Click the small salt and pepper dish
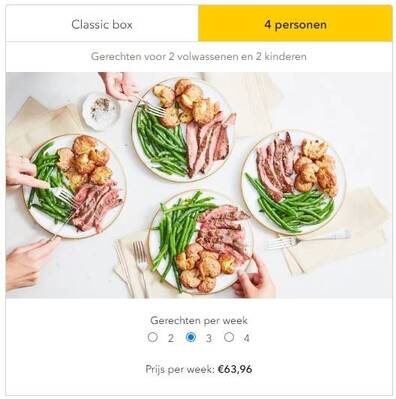Viewport: 396px width, 399px height. (101, 111)
